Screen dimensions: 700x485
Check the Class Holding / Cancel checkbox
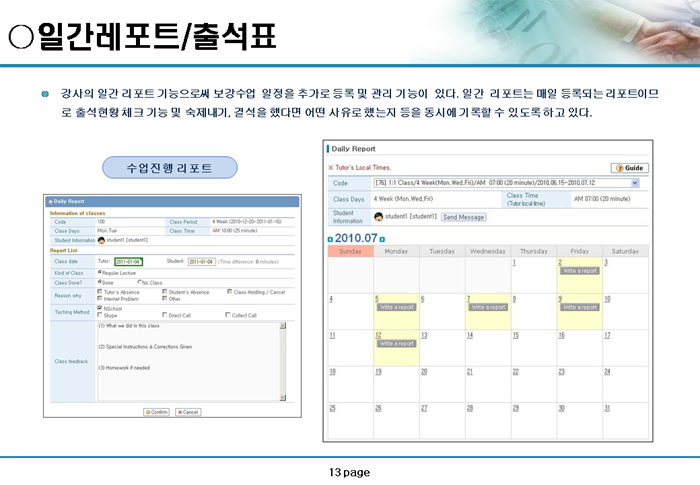(229, 292)
